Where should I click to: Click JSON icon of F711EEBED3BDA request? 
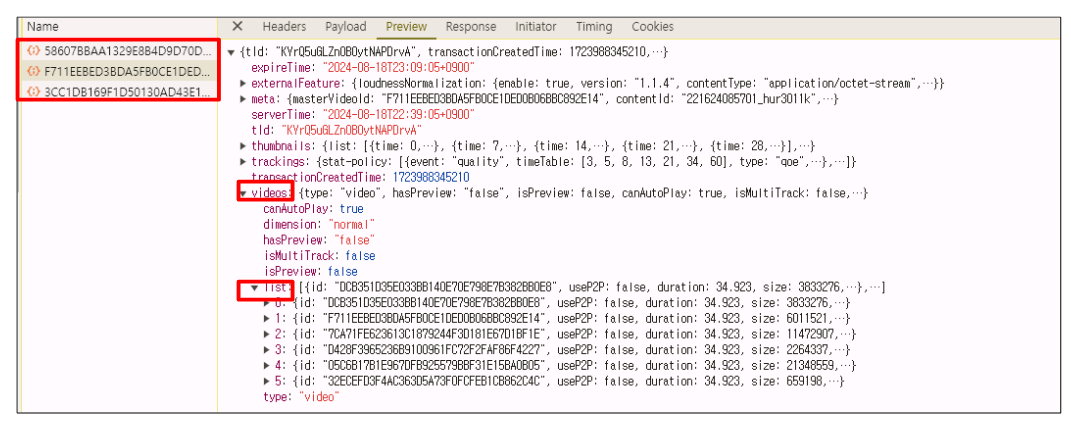tap(33, 71)
